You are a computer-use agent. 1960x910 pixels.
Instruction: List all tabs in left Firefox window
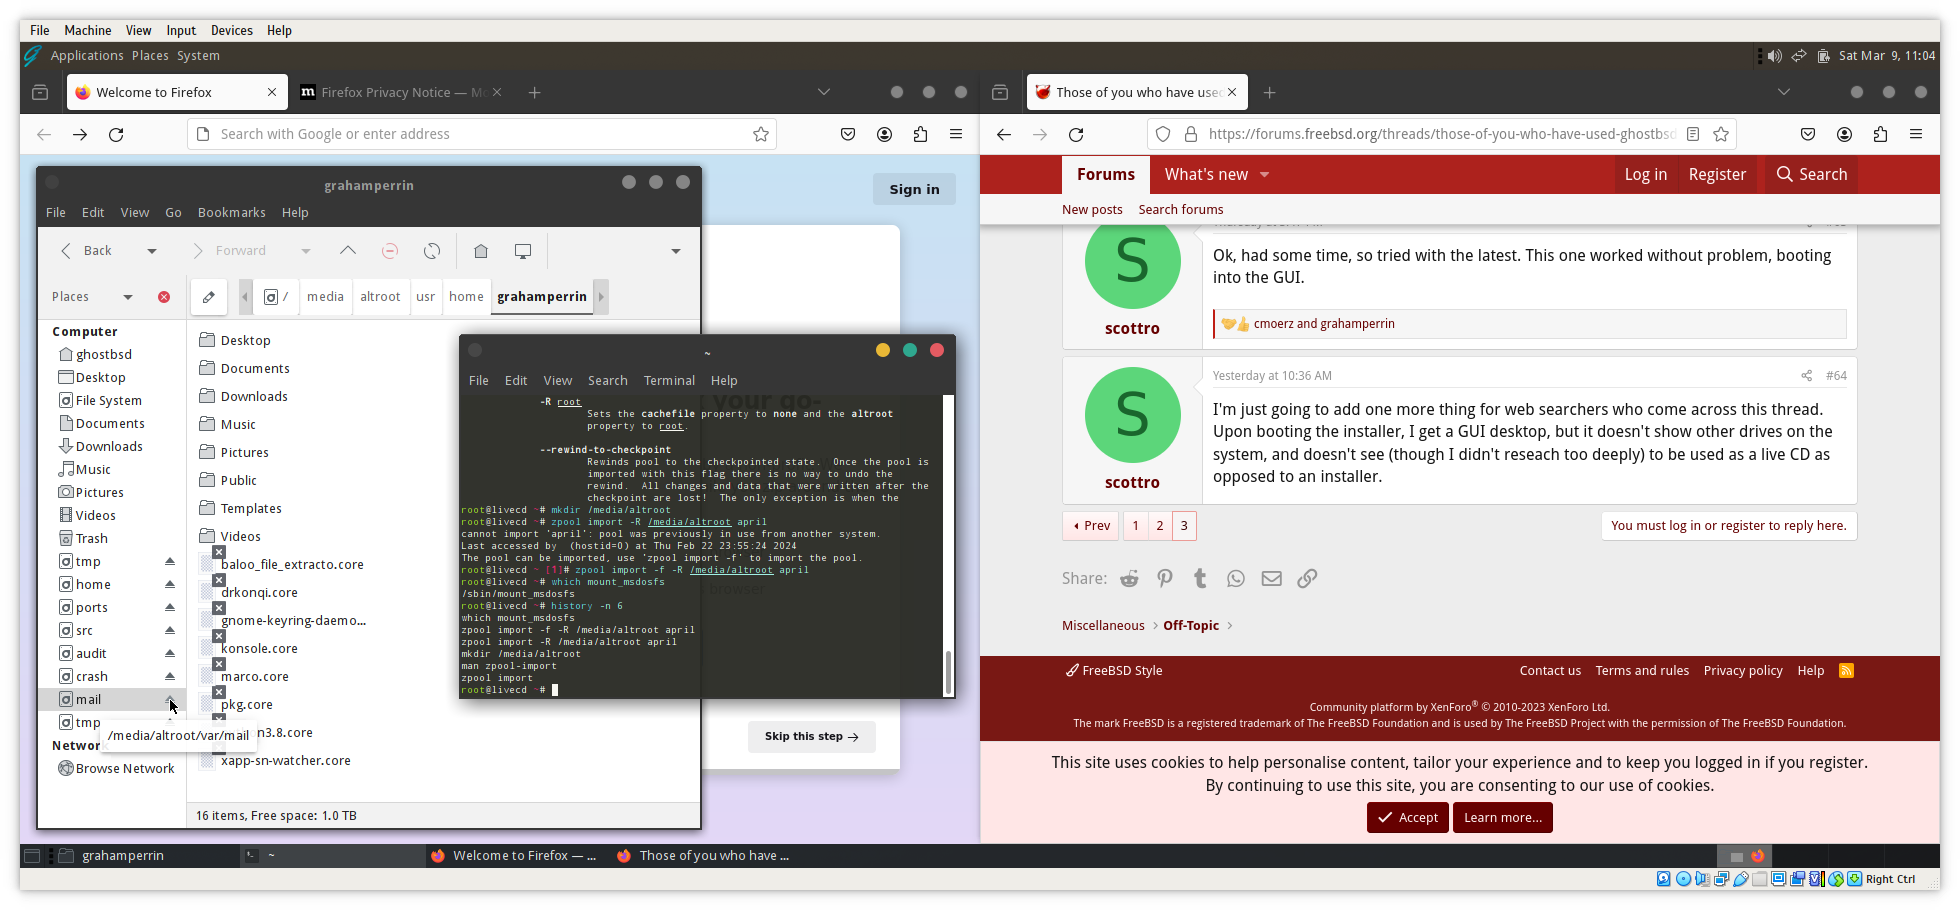point(824,92)
